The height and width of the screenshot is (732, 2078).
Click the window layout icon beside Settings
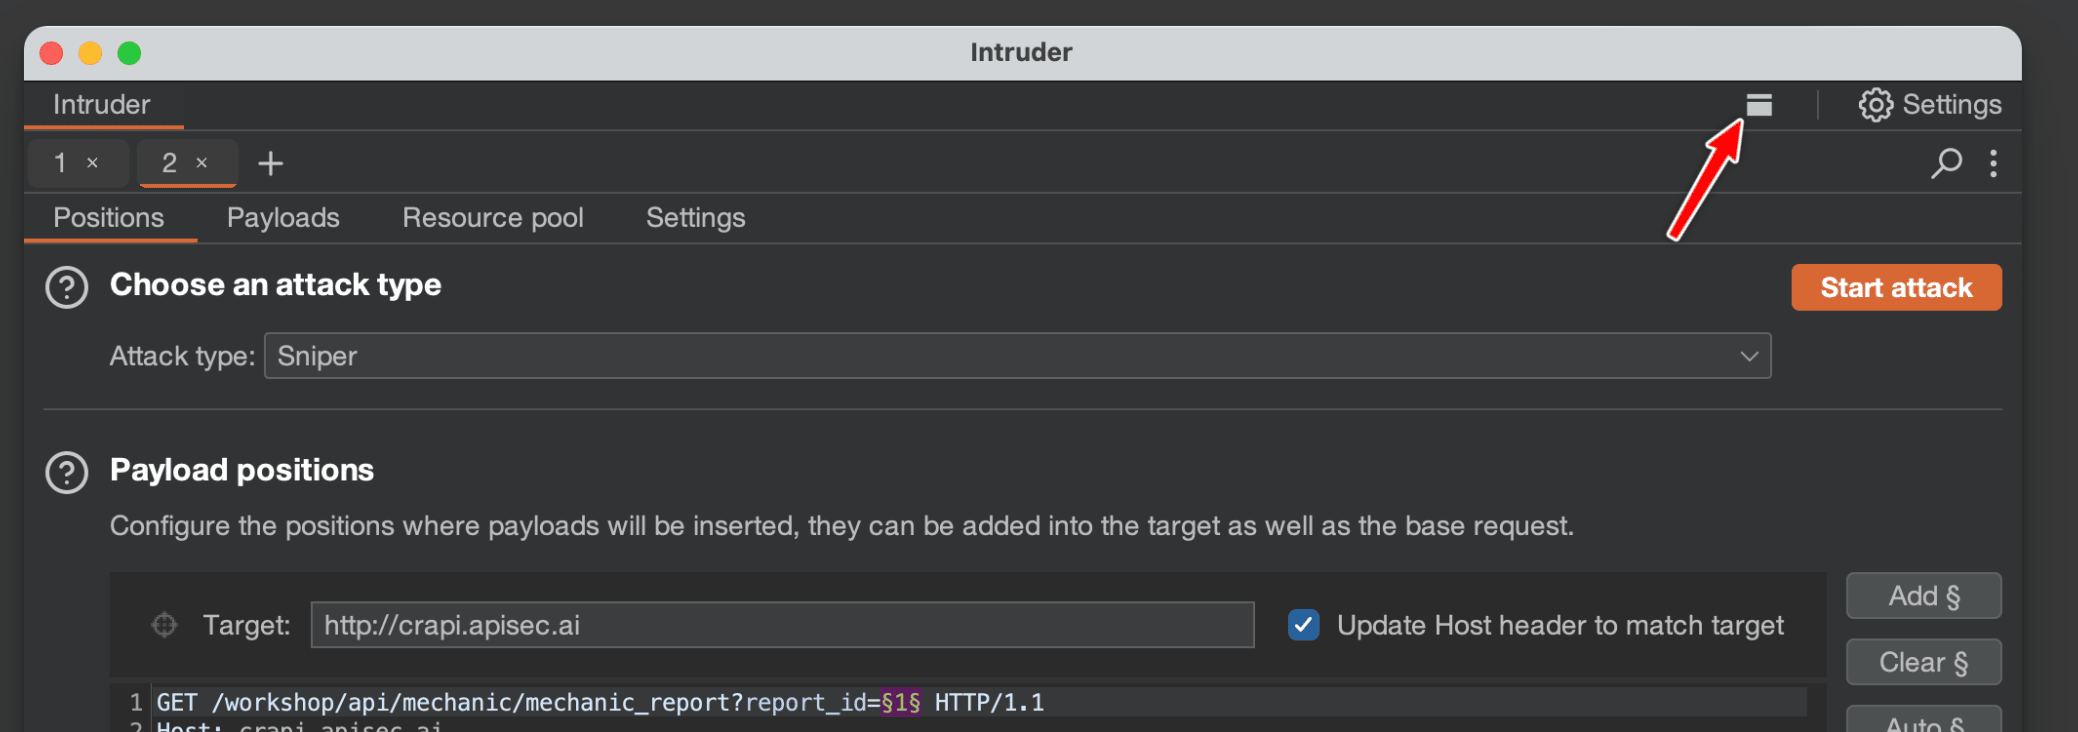(1759, 105)
